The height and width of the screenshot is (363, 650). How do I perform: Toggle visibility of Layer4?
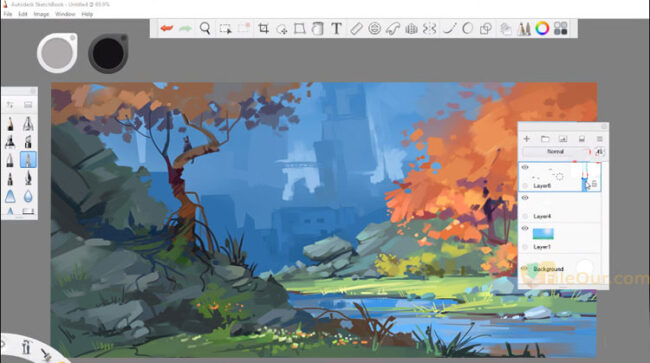click(525, 198)
